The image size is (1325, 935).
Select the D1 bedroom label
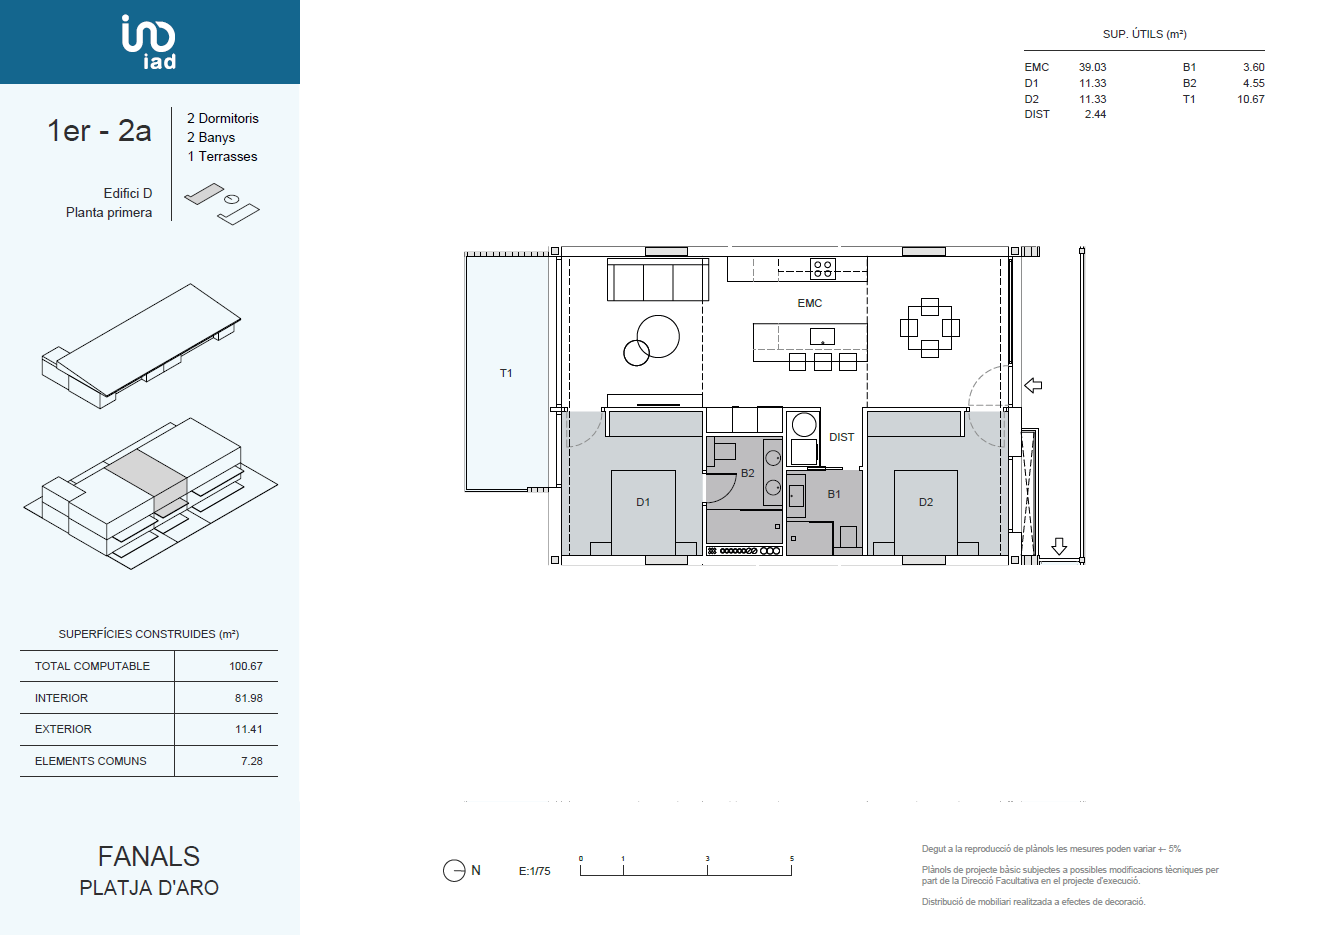pos(643,502)
